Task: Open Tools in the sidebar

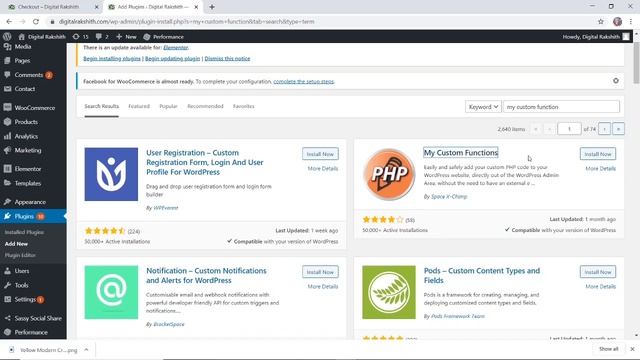Action: [x=21, y=285]
